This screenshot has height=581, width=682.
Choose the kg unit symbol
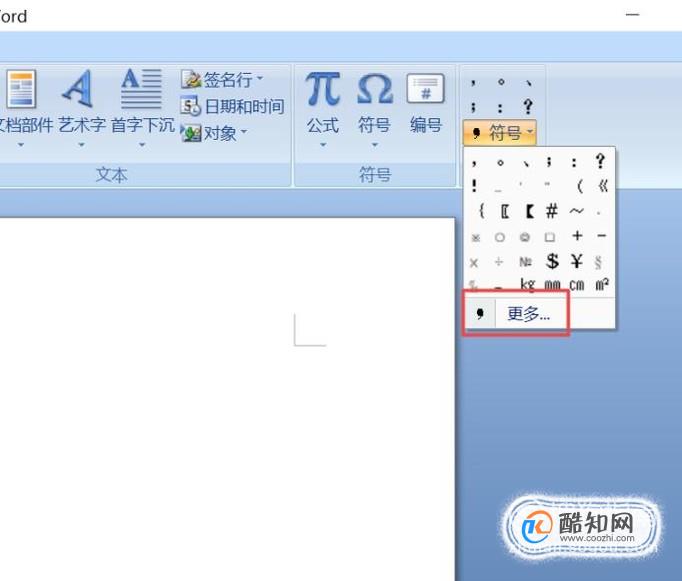527,284
